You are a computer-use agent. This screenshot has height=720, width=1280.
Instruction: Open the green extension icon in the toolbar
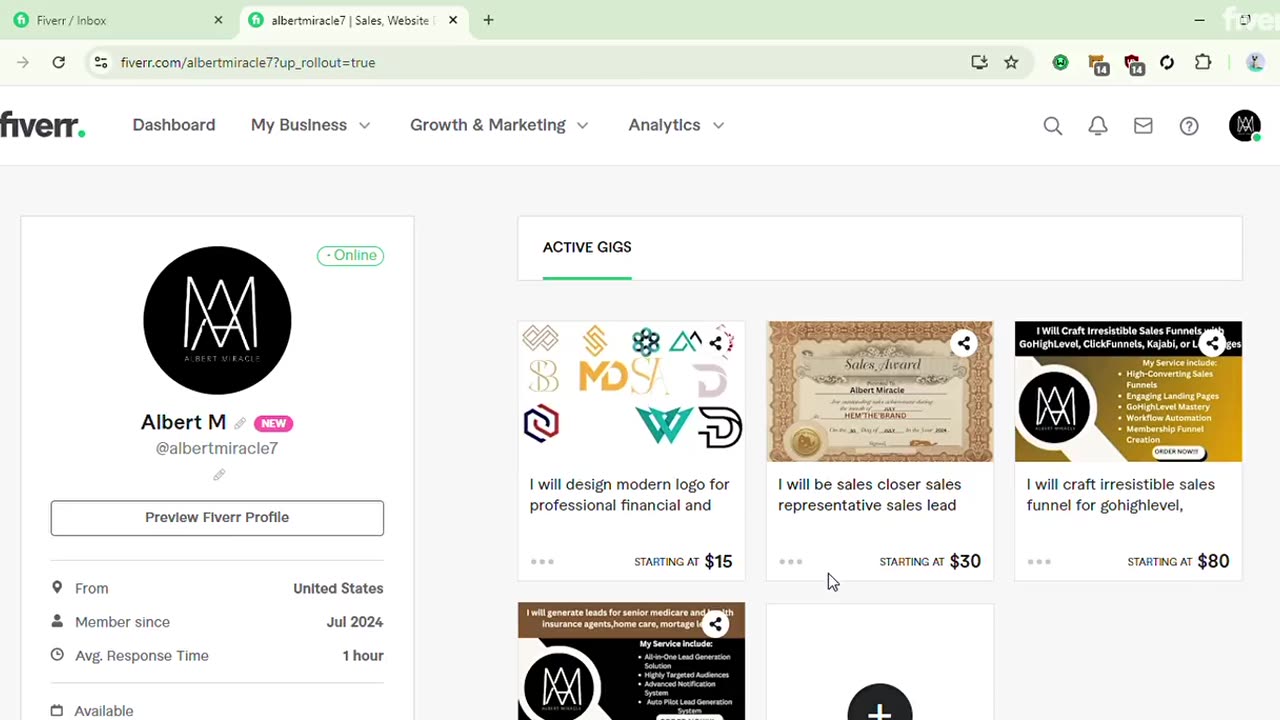click(1060, 62)
